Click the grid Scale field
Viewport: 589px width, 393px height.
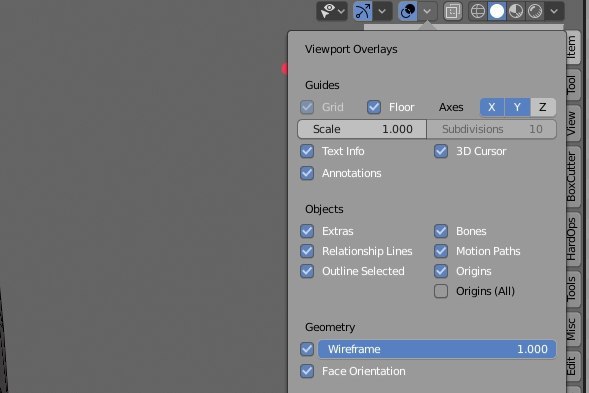(x=362, y=129)
